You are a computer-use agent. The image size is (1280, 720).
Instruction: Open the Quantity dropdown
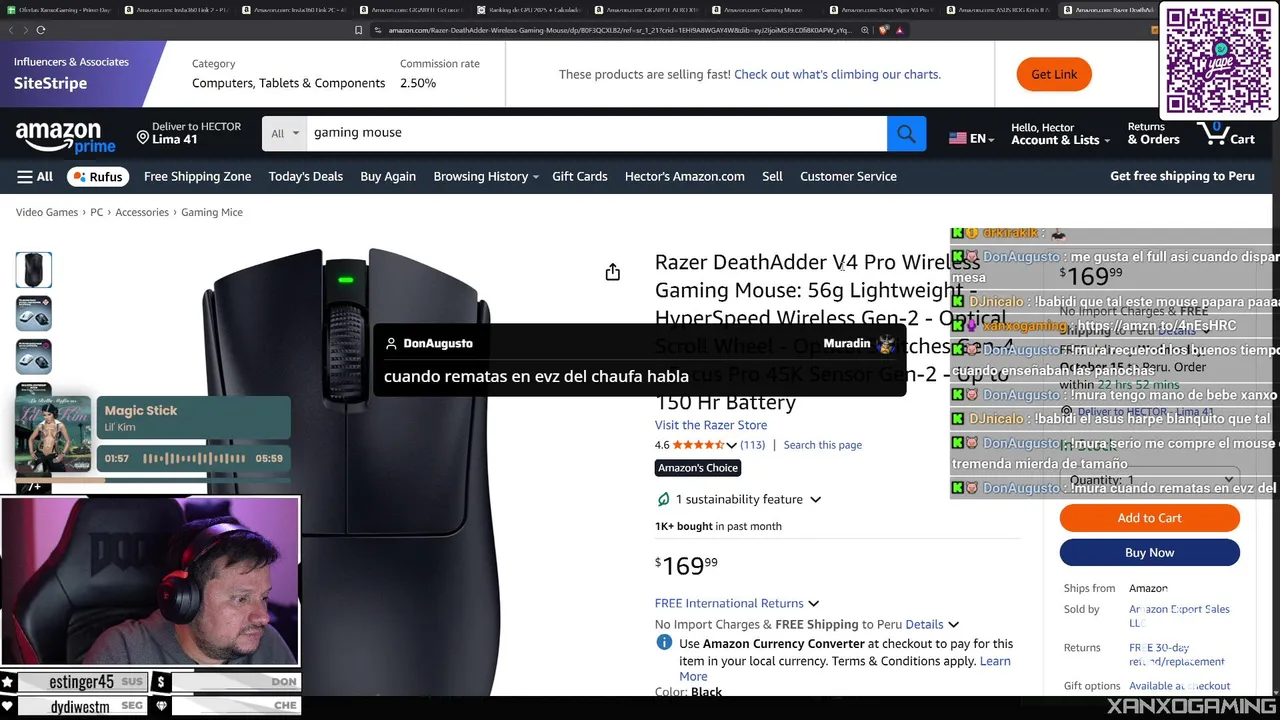tap(1149, 480)
